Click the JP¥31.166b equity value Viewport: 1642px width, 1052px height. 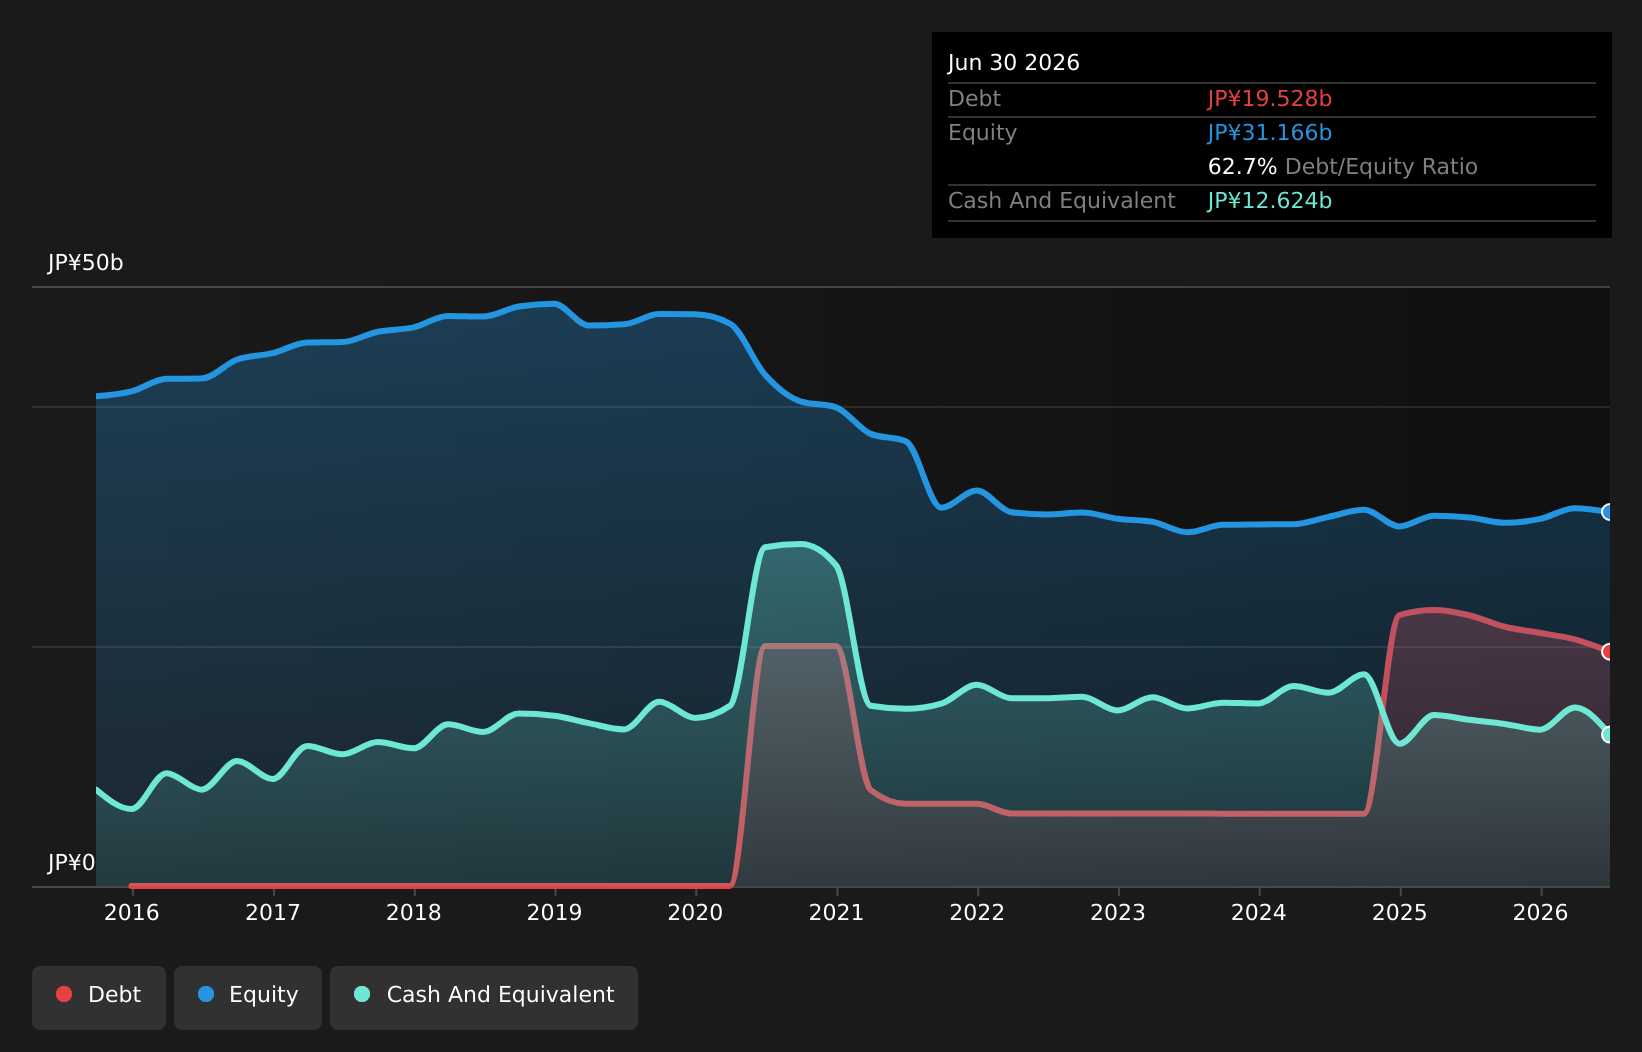coord(1270,133)
